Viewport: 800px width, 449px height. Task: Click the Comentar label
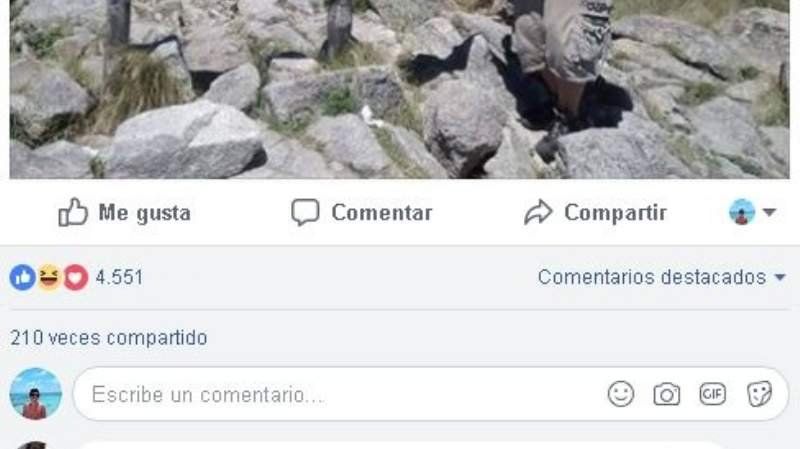[382, 212]
